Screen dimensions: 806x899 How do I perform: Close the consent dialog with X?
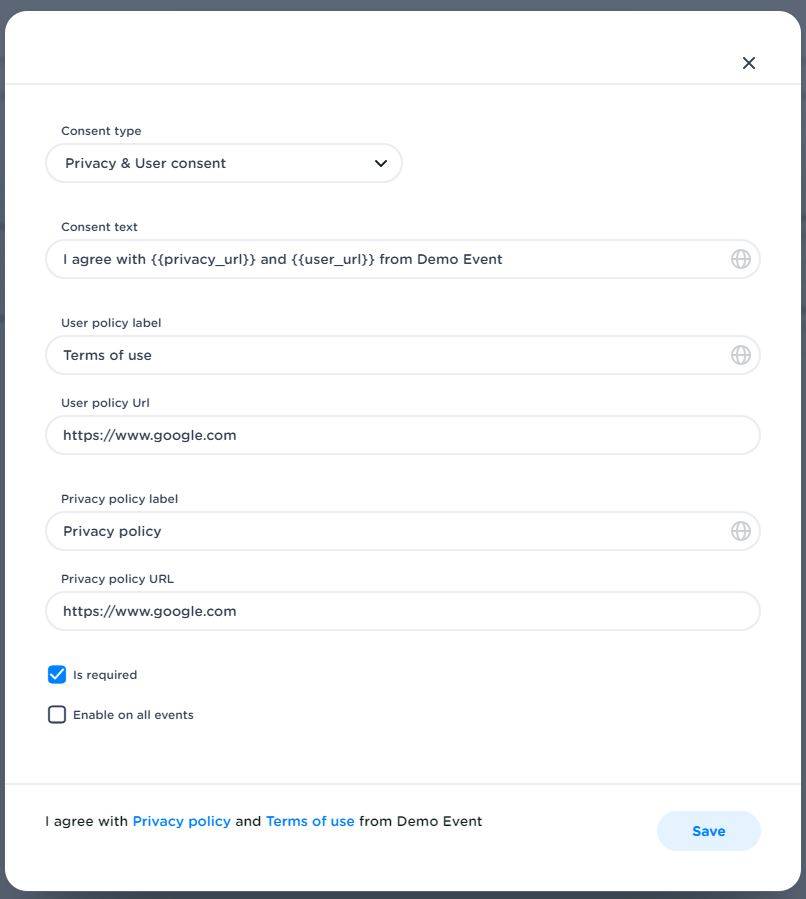click(x=749, y=63)
